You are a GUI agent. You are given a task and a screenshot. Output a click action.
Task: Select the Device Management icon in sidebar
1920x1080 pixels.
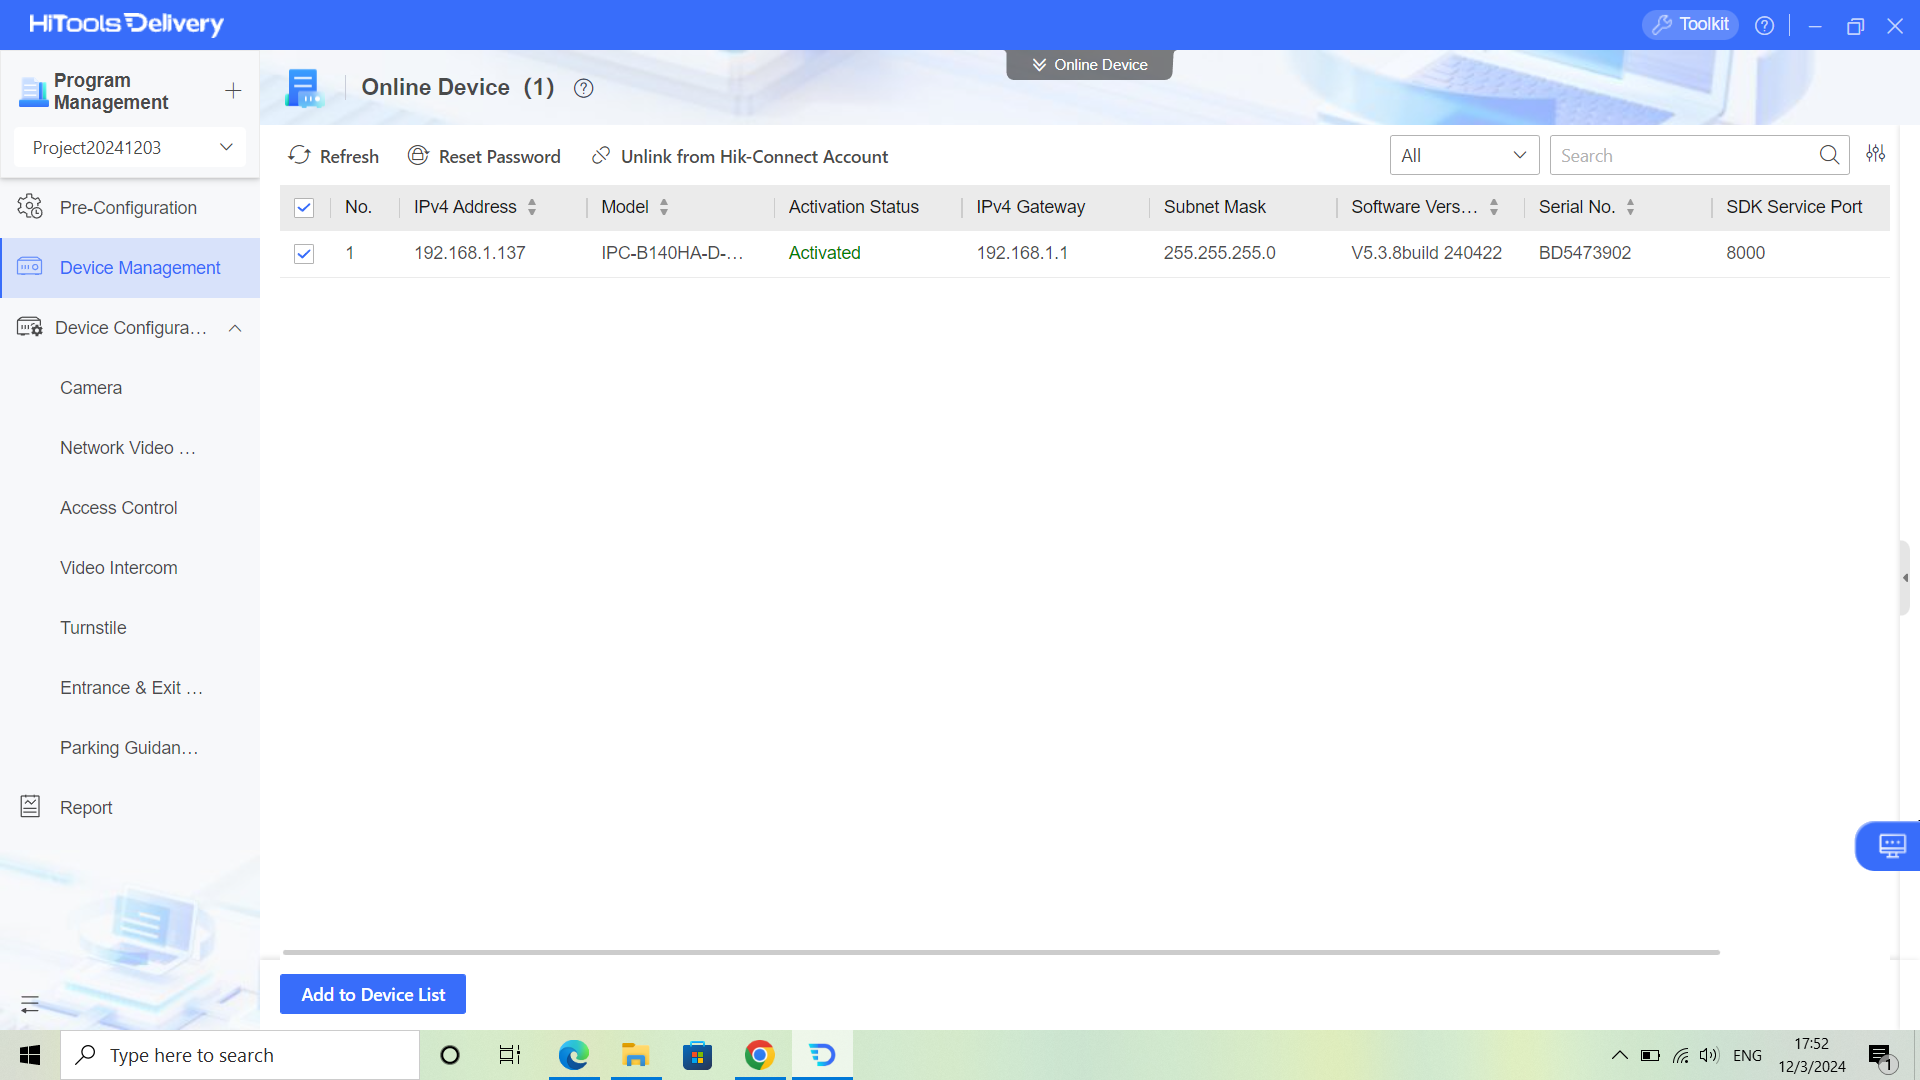(x=29, y=267)
